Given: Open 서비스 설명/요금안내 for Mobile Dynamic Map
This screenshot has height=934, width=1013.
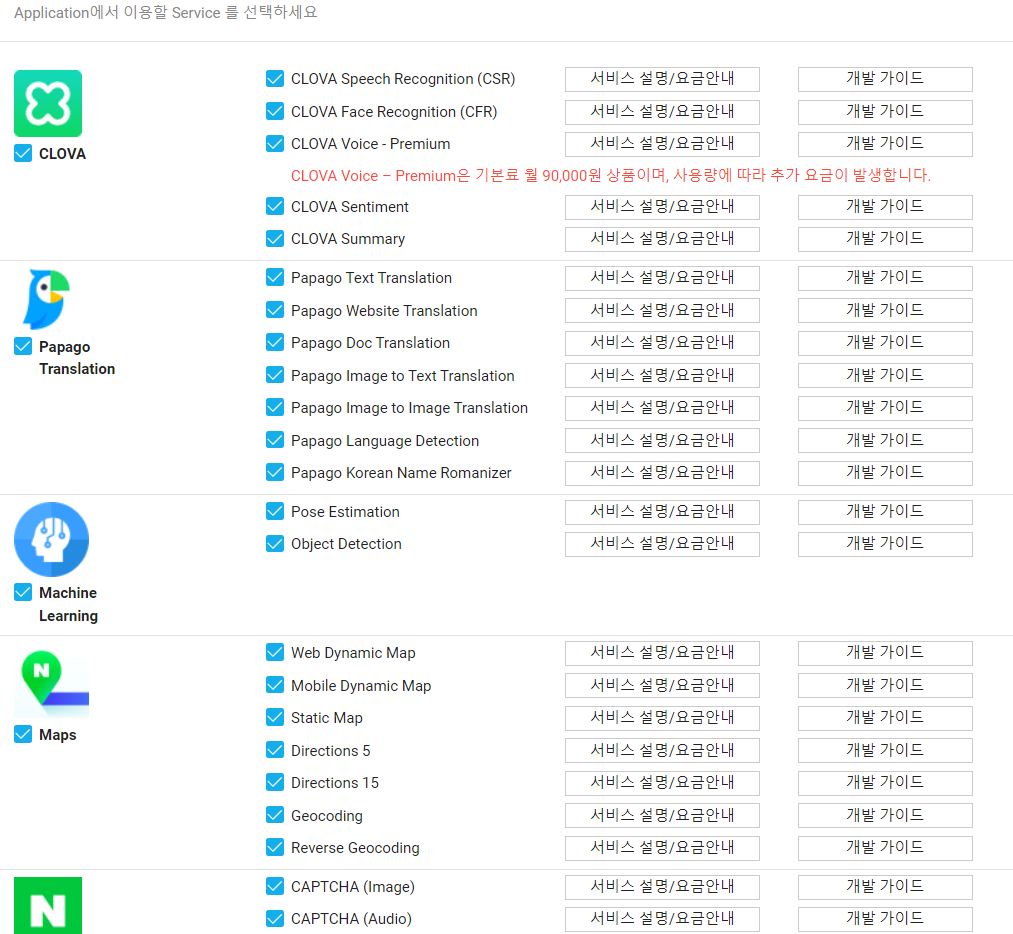Looking at the screenshot, I should pos(662,685).
